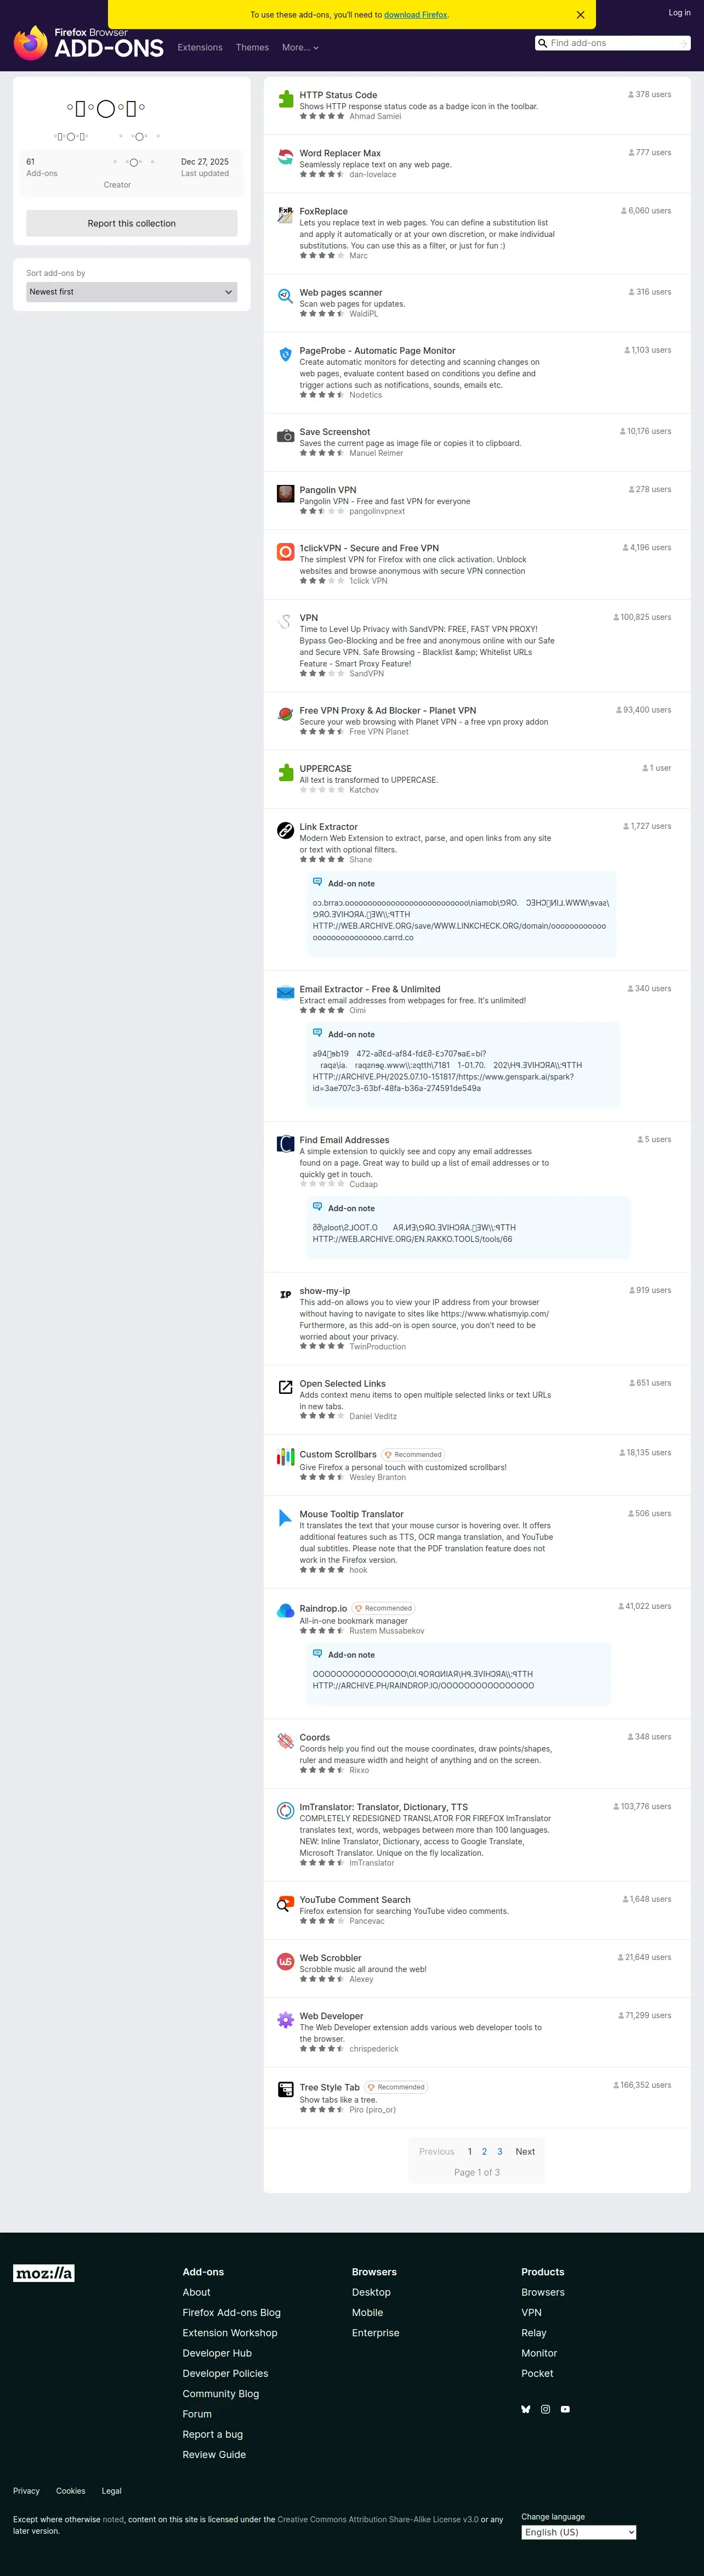Go to page 3 of the collection
704x2576 pixels.
coord(499,2151)
